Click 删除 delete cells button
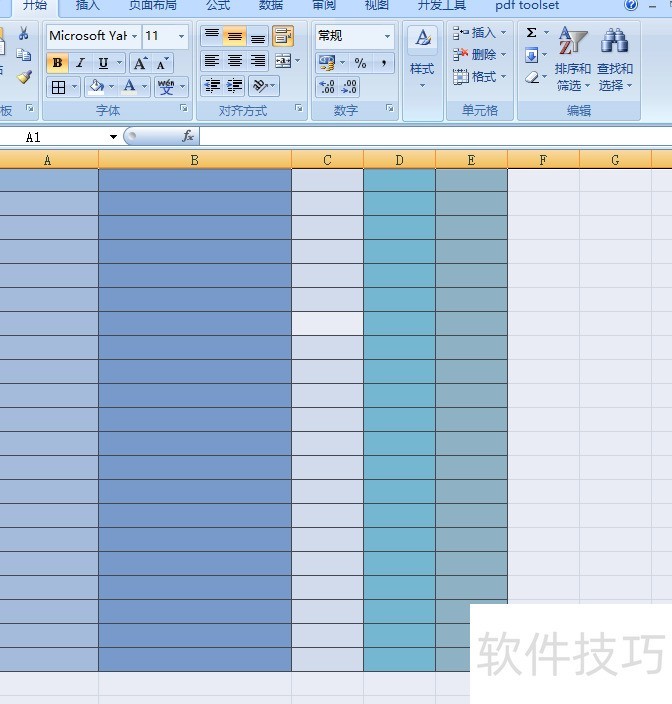672x704 pixels. pyautogui.click(x=479, y=55)
